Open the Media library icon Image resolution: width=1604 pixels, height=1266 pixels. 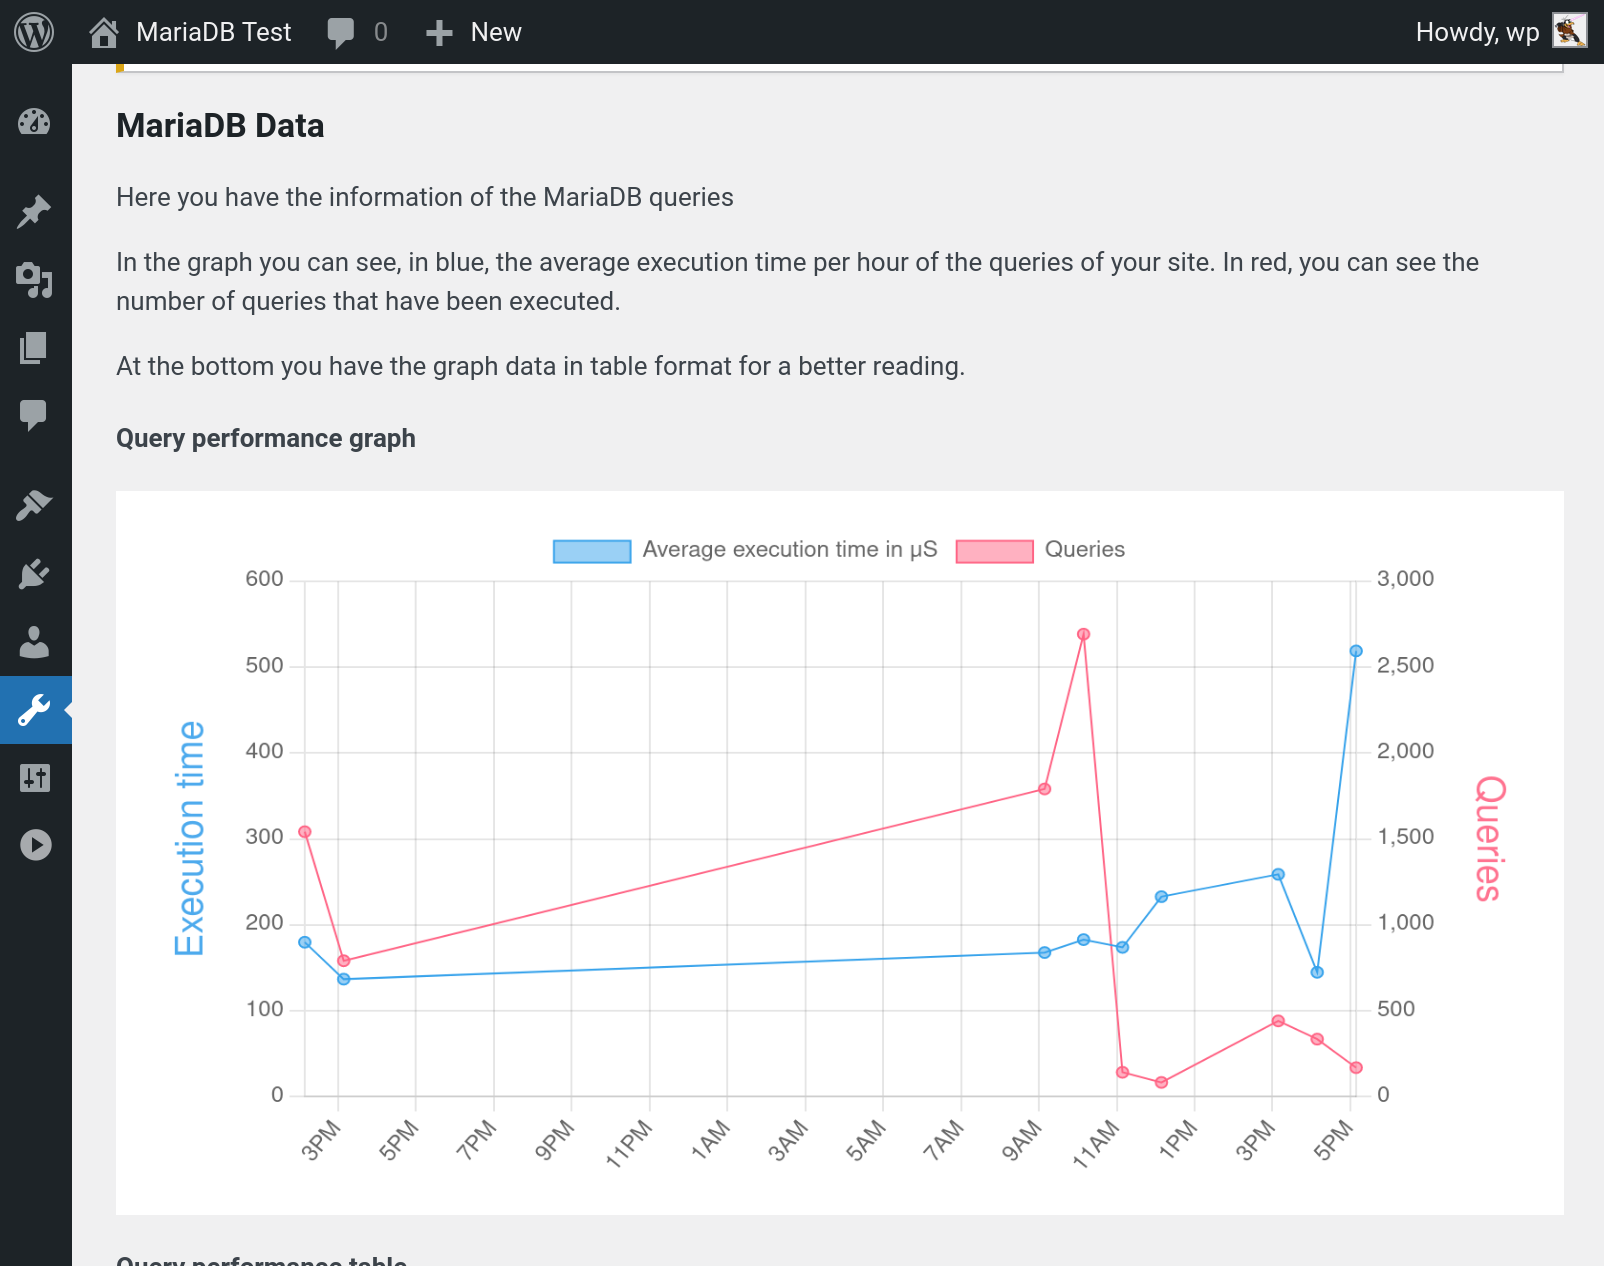(x=34, y=280)
